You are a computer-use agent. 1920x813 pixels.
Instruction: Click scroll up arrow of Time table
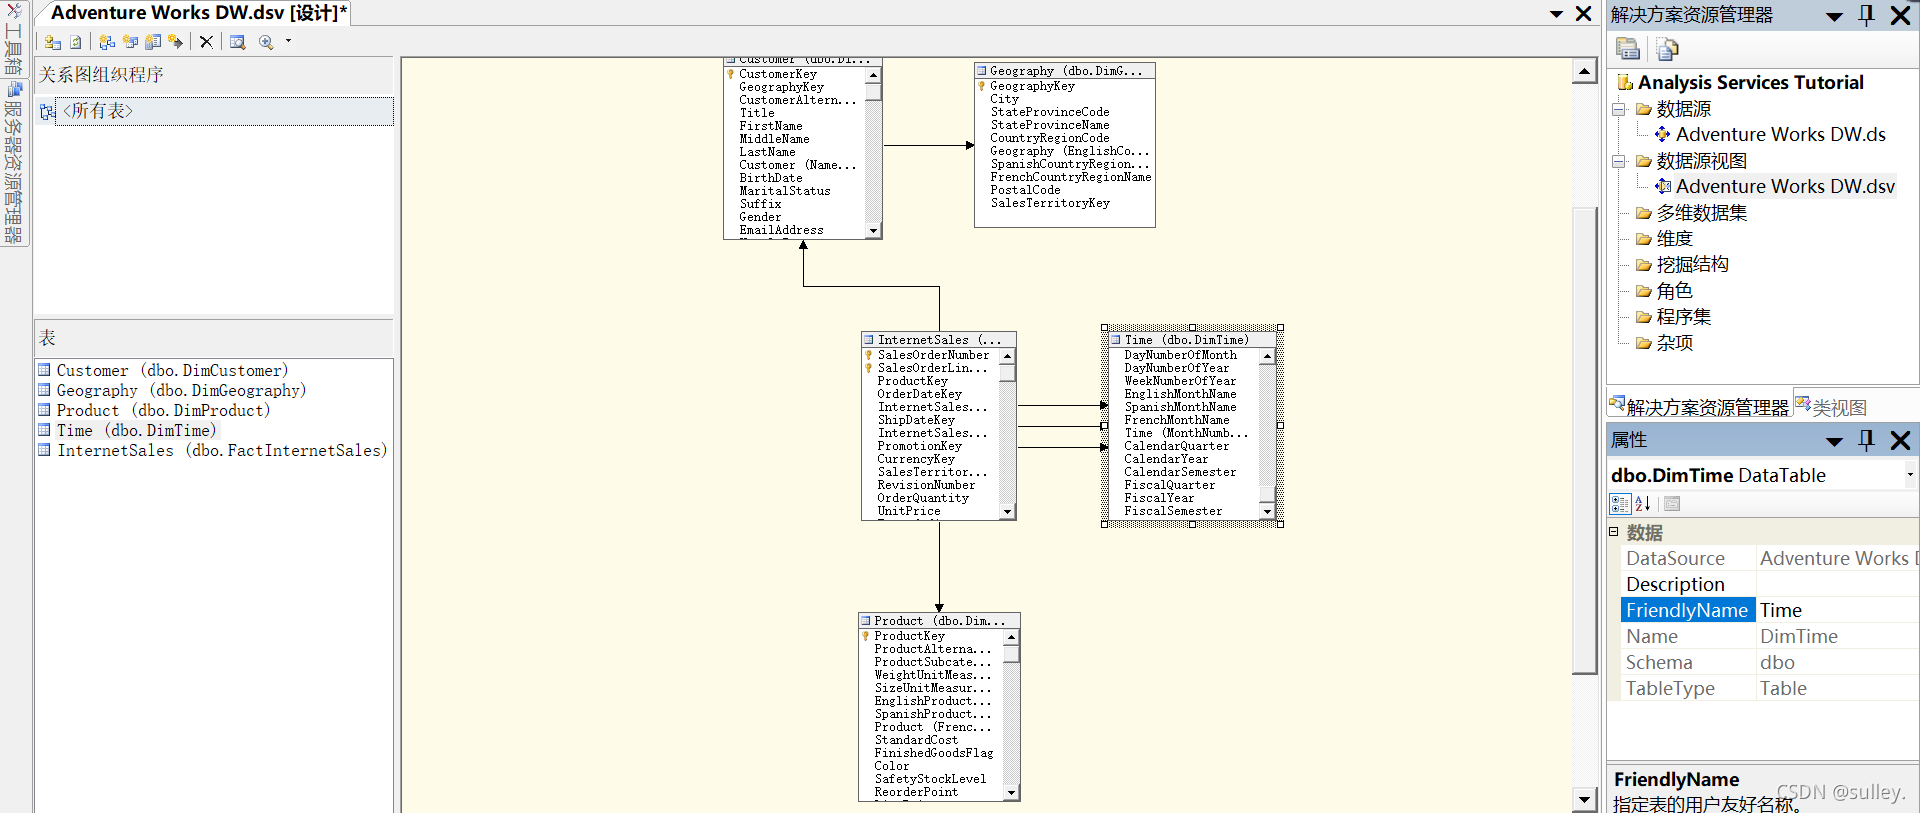pos(1267,356)
